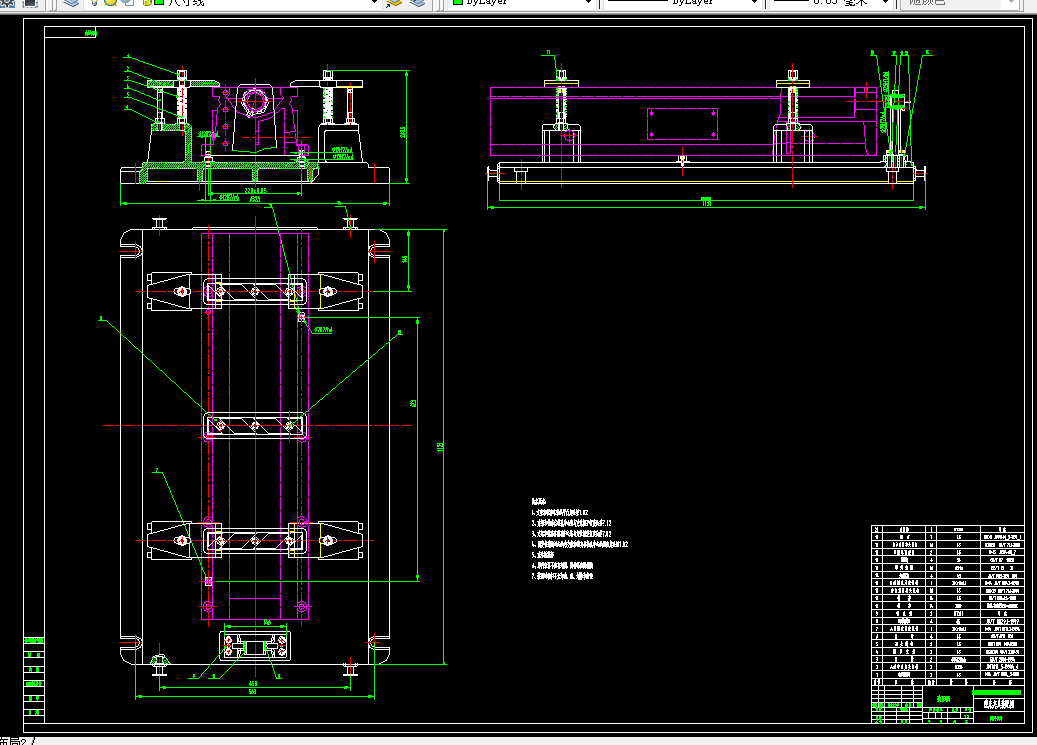Open the Layer Properties Manager icon
This screenshot has width=1037, height=745.
(71, 3)
